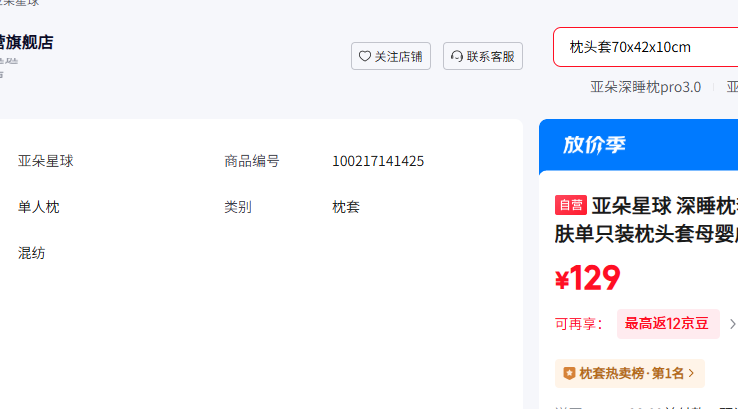The width and height of the screenshot is (738, 409).
Task: Click the brand value 亚朵星球
Action: tap(46, 161)
